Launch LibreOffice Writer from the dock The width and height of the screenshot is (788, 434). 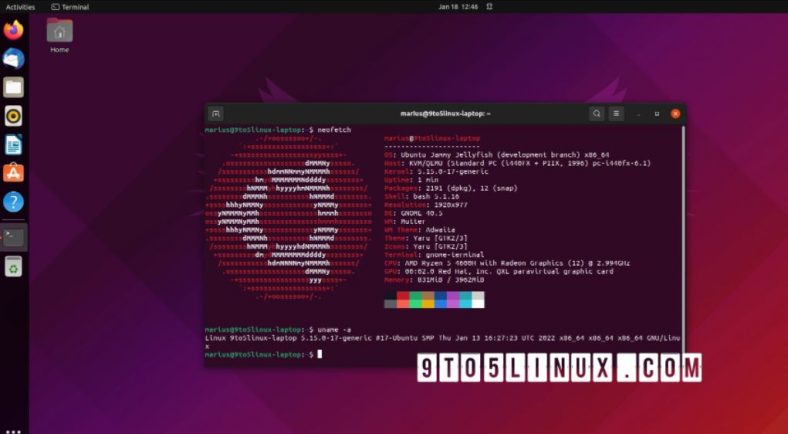(14, 145)
